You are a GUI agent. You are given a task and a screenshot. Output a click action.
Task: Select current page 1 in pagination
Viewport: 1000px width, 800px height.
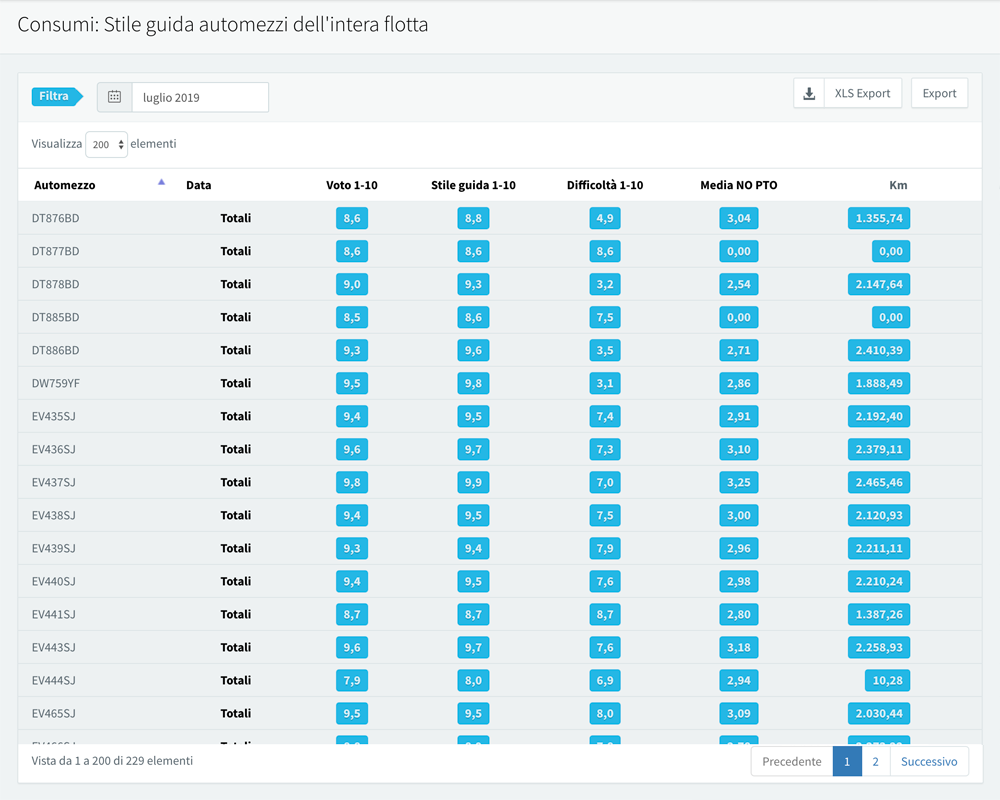point(846,762)
